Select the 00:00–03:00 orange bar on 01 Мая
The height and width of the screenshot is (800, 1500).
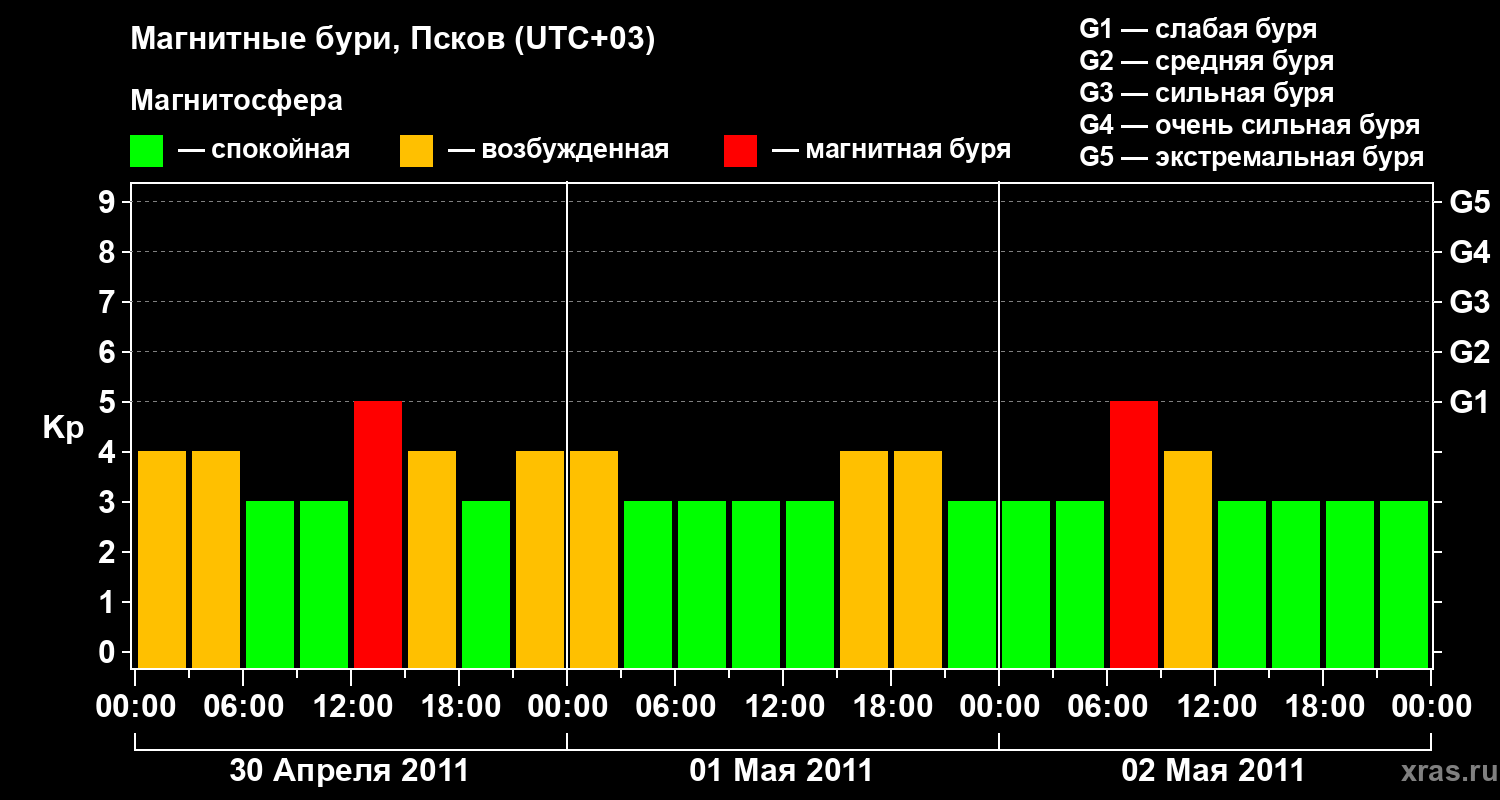point(594,559)
